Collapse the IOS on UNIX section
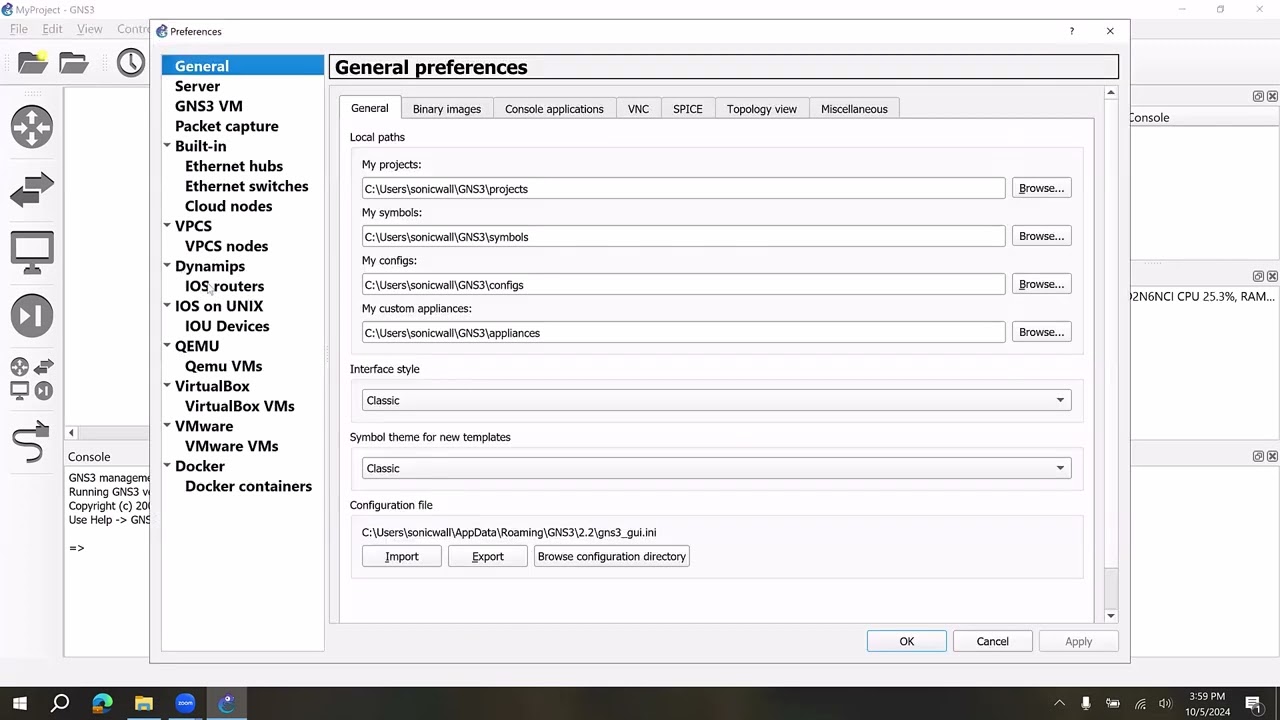The image size is (1280, 720). point(167,306)
